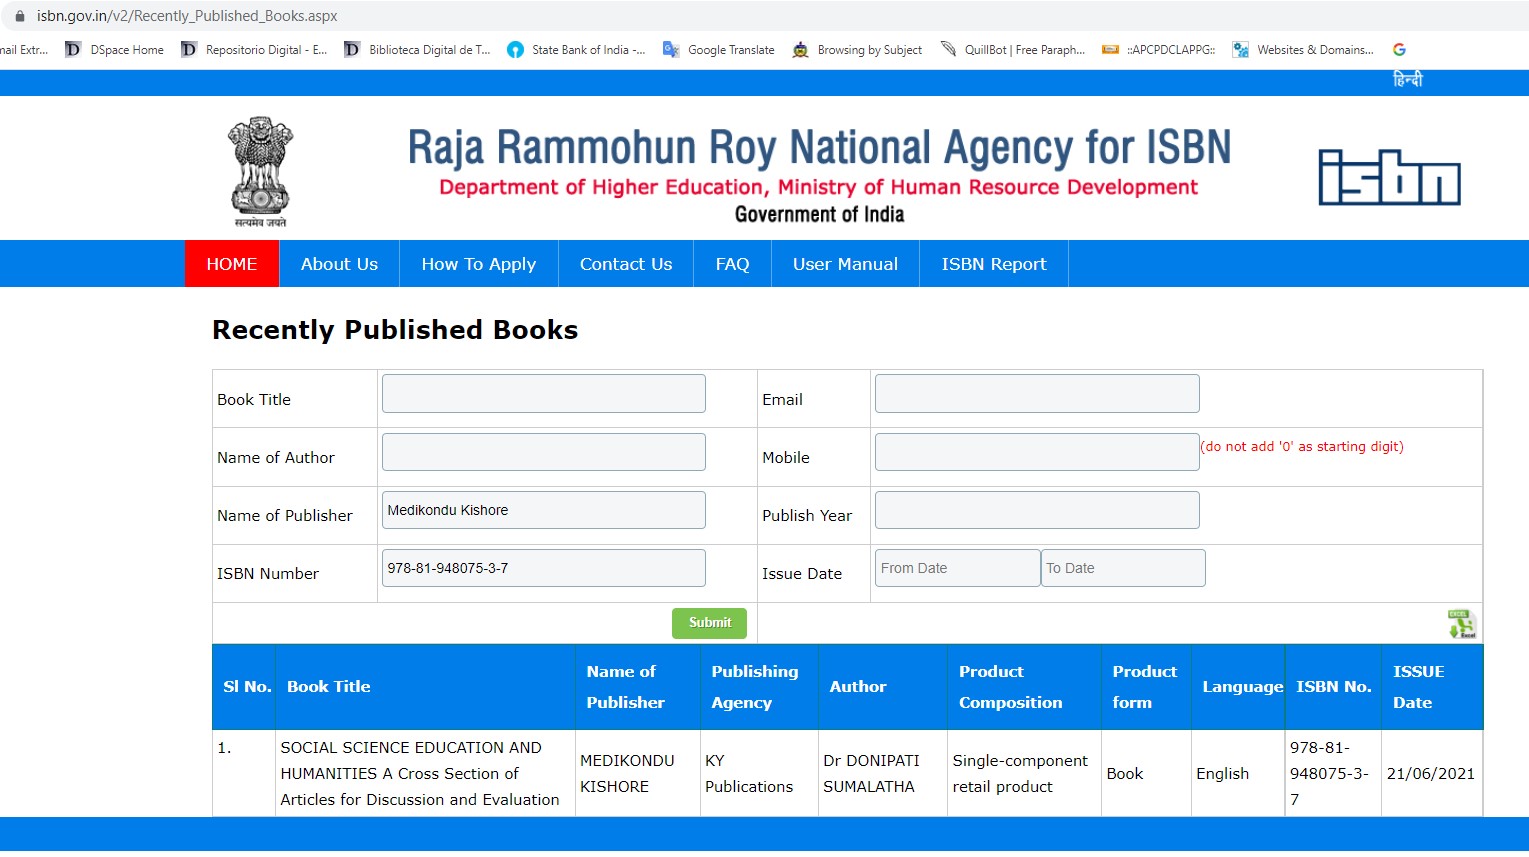Image resolution: width=1529 pixels, height=857 pixels.
Task: Open the State Bank of India bookmark
Action: click(576, 50)
